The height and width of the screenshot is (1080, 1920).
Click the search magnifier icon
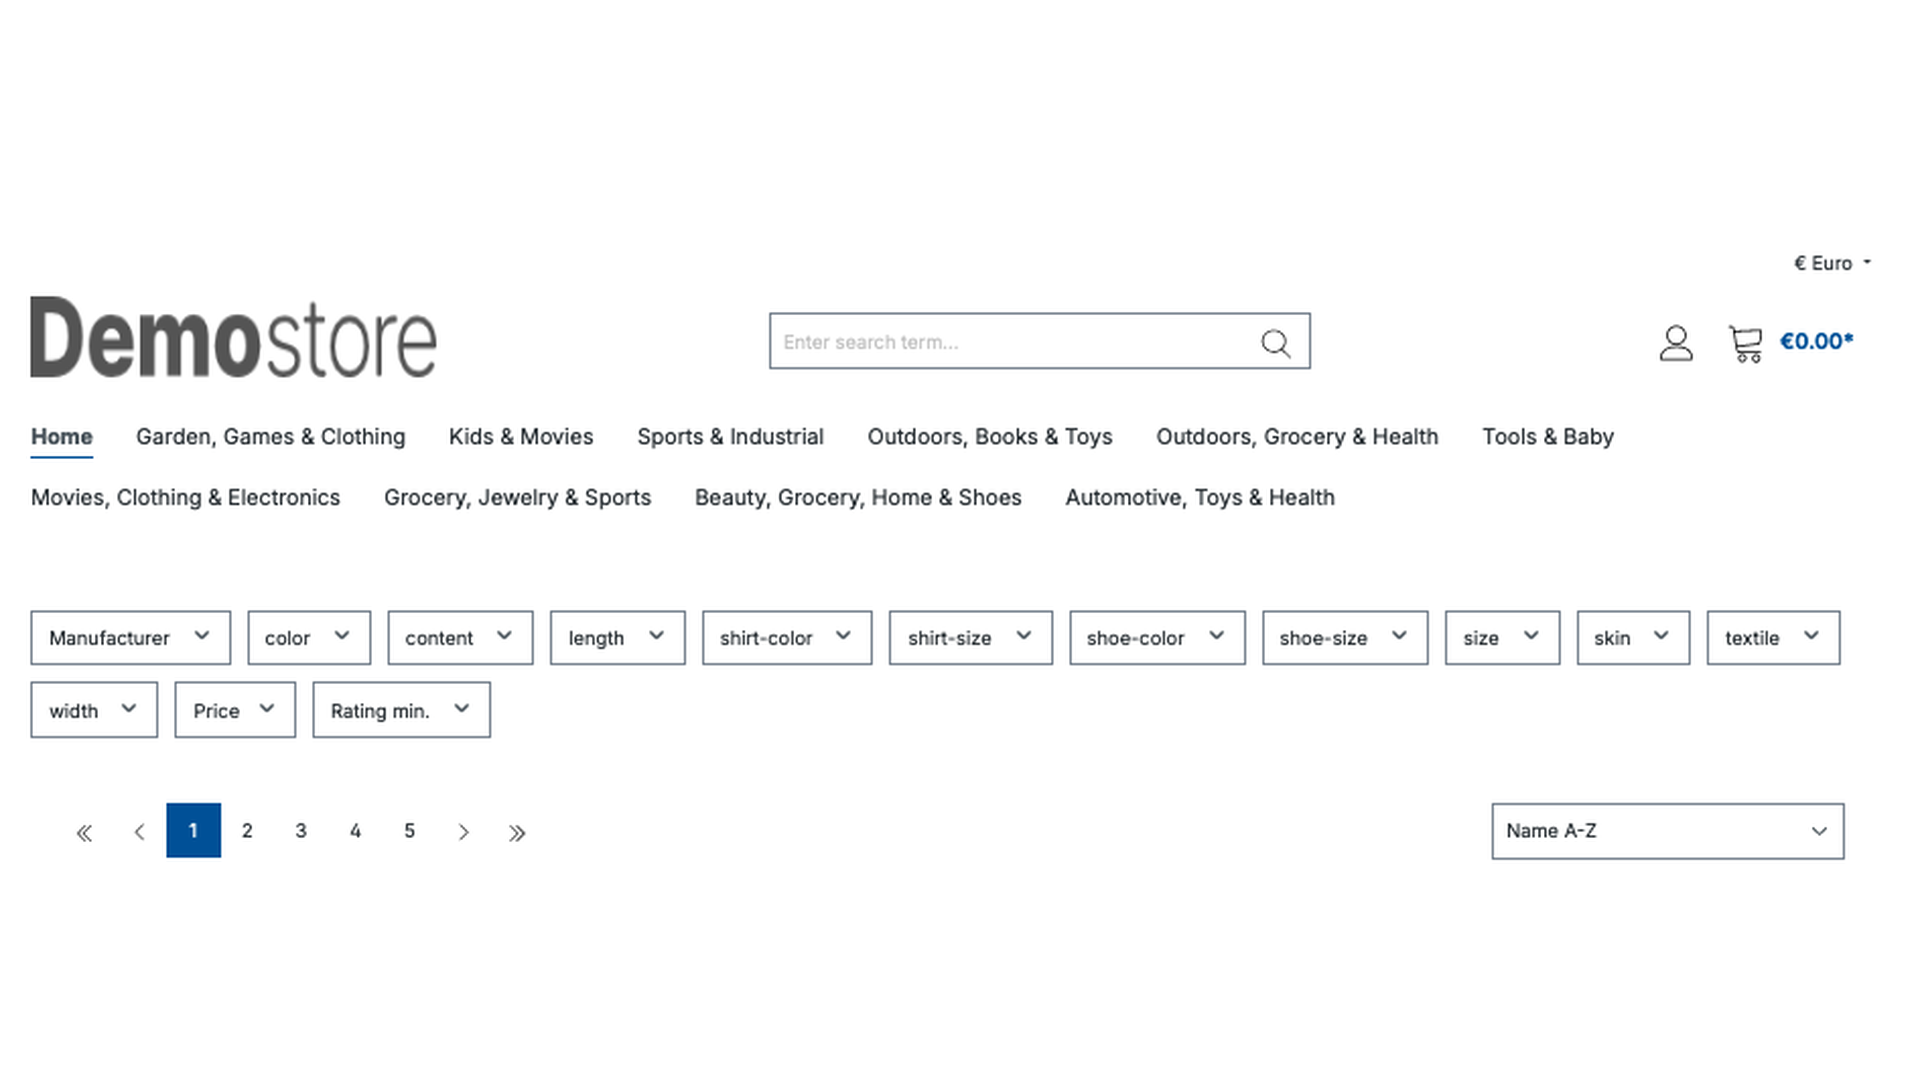[x=1275, y=343]
